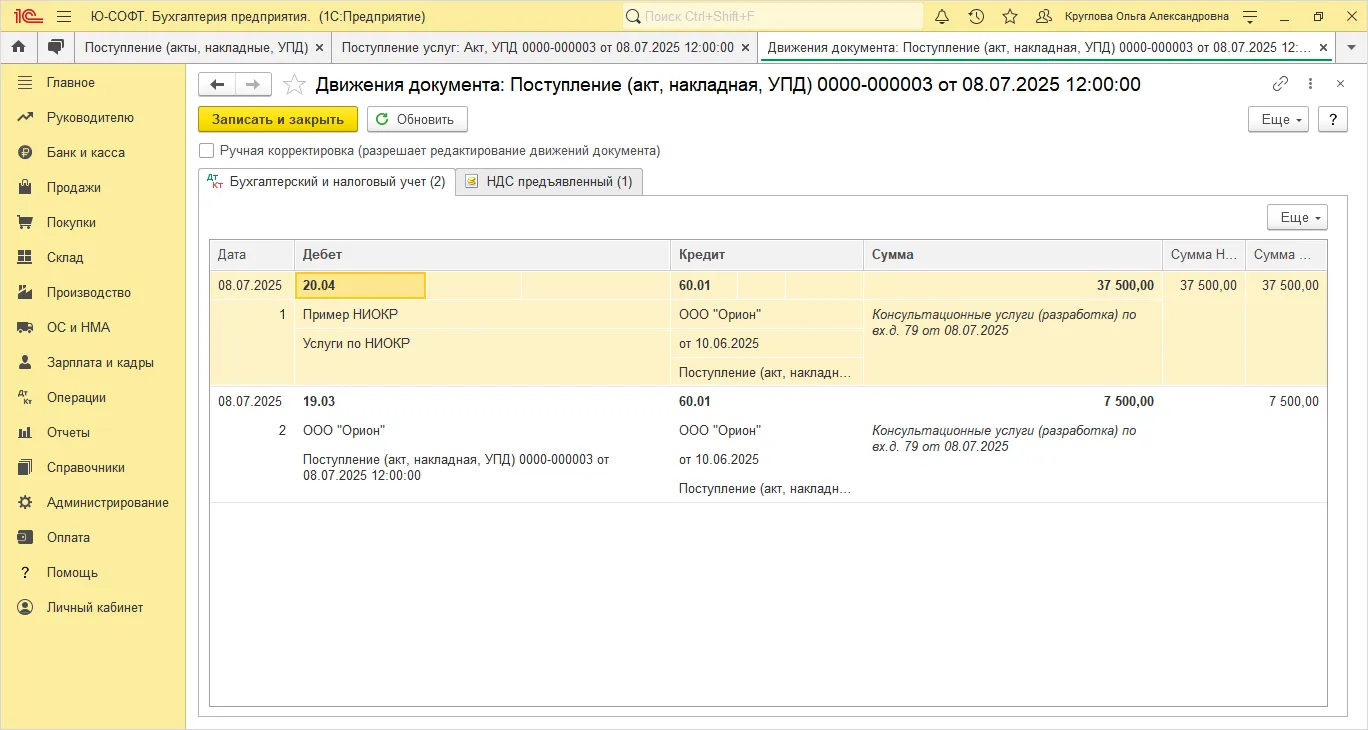
Task: Go to the home page icon
Action: [x=18, y=47]
